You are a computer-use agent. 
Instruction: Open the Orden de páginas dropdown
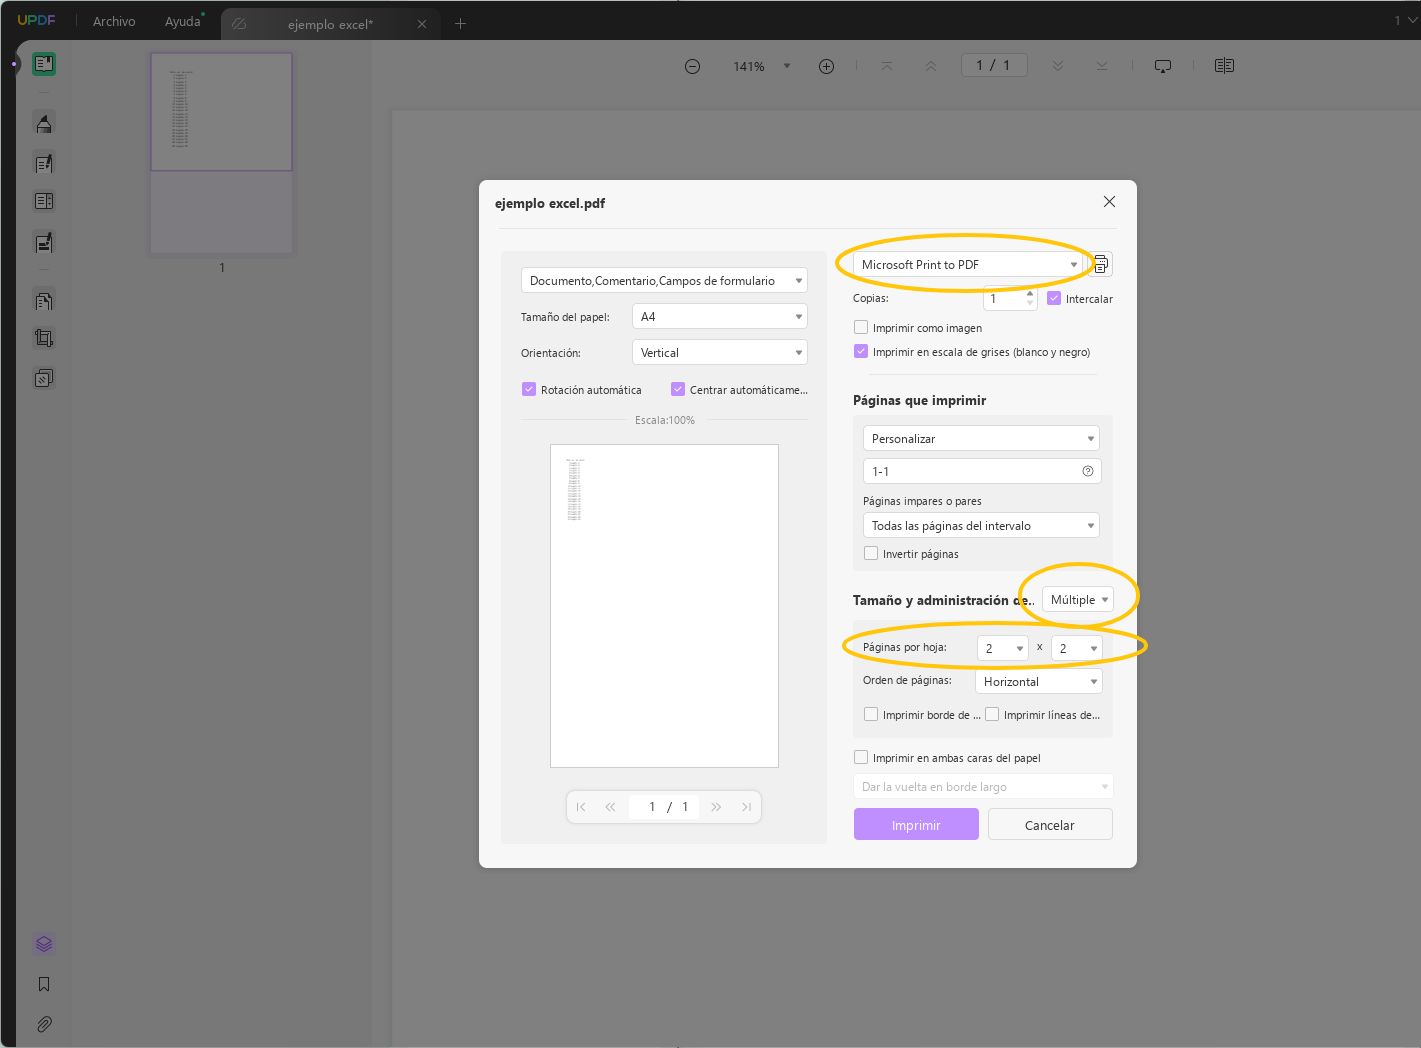click(x=1038, y=681)
